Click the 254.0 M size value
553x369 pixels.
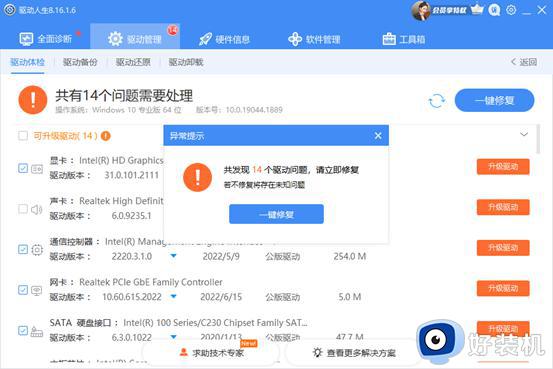click(350, 256)
